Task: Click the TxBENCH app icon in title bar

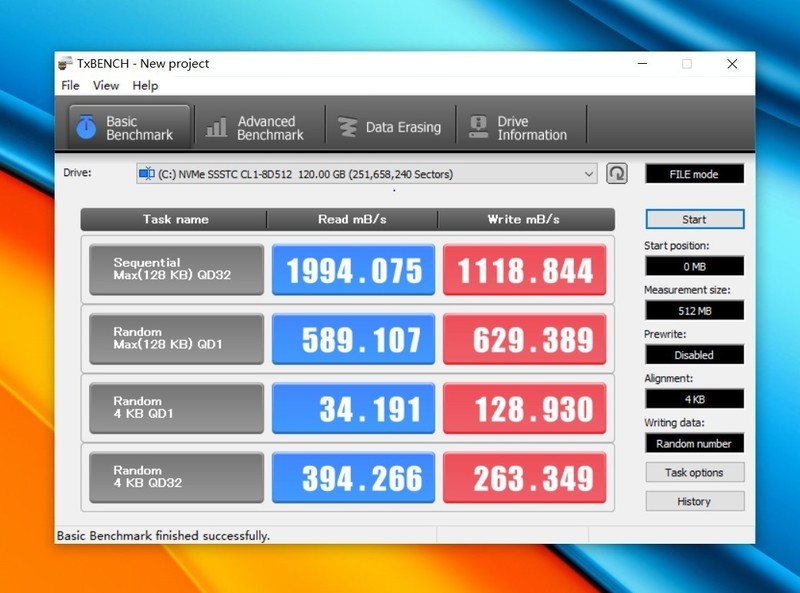Action: [65, 63]
